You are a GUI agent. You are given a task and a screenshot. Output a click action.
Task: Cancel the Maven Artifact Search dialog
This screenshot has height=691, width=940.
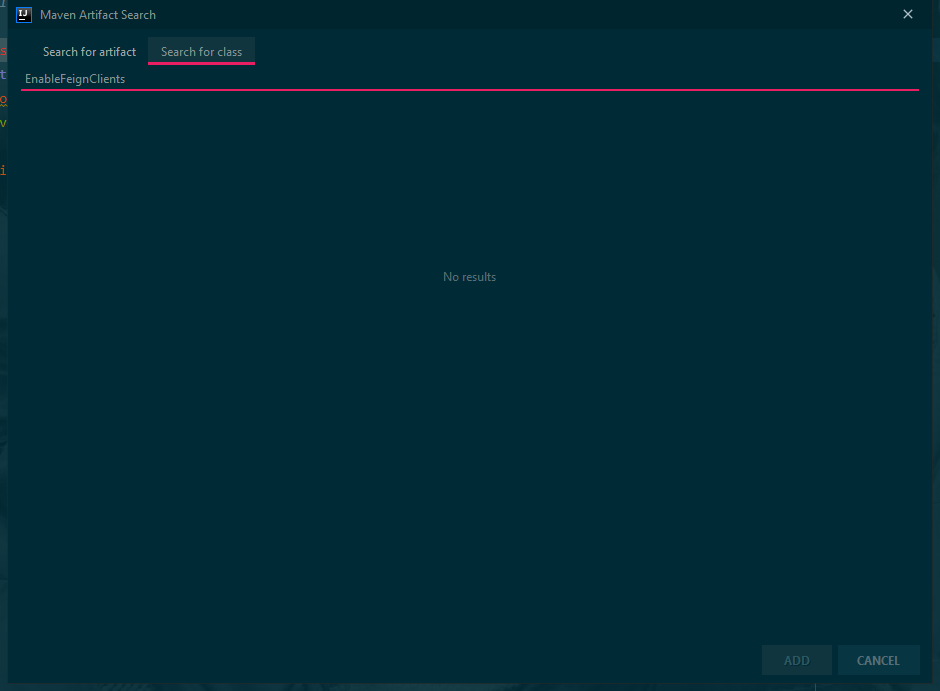(878, 660)
